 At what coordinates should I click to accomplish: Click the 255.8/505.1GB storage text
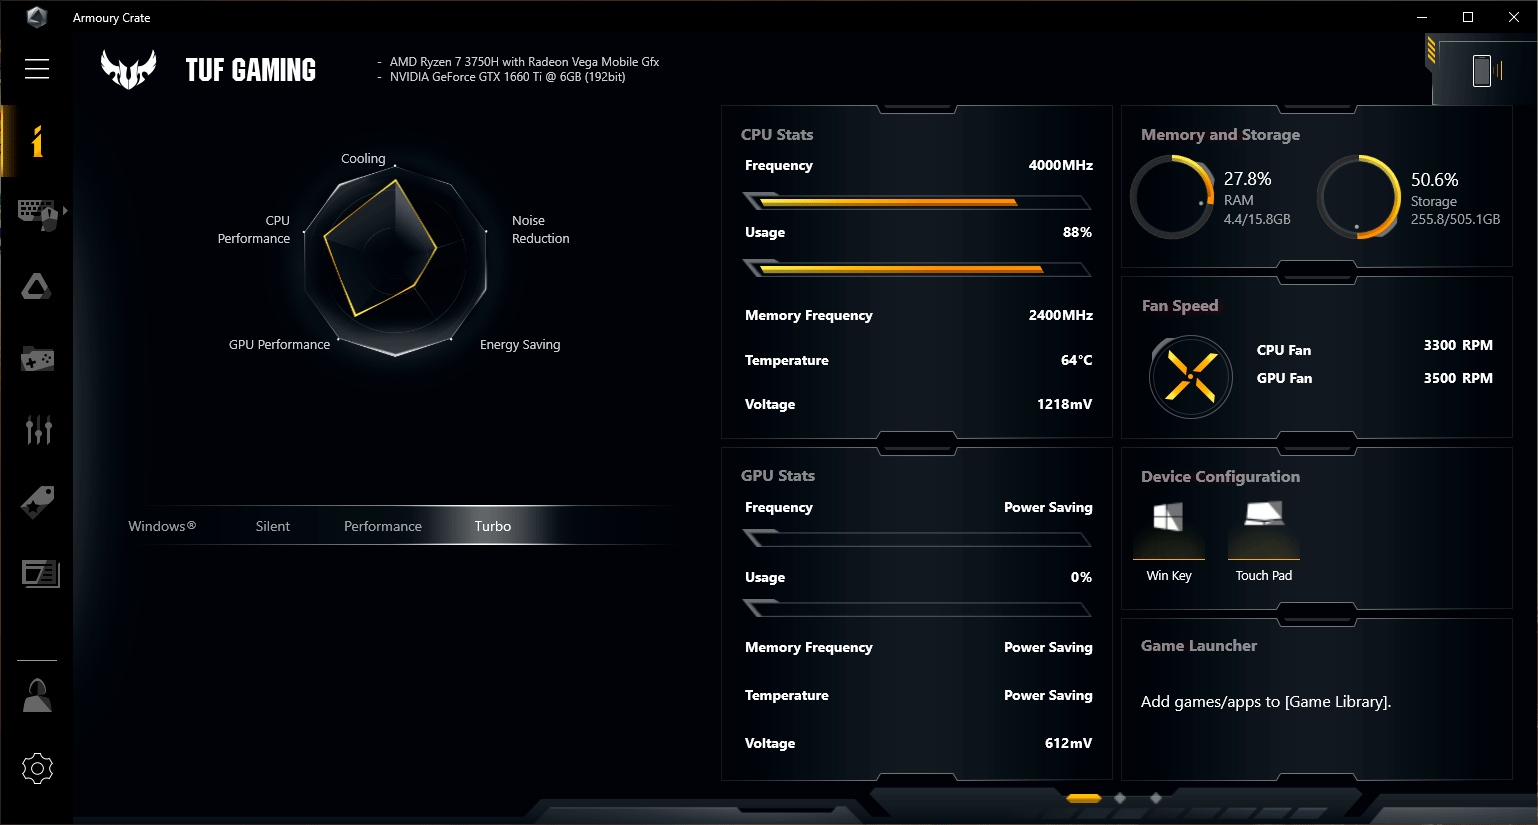point(1456,219)
